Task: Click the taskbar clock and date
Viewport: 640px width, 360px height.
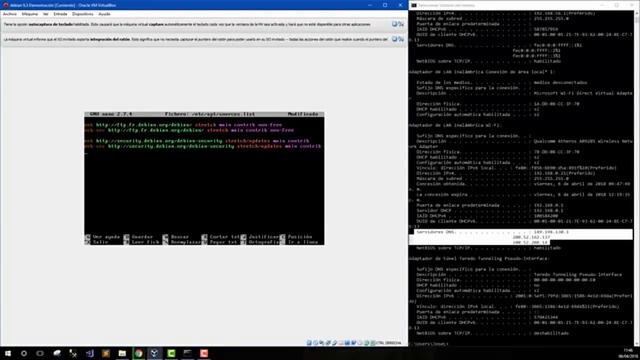Action: 628,353
